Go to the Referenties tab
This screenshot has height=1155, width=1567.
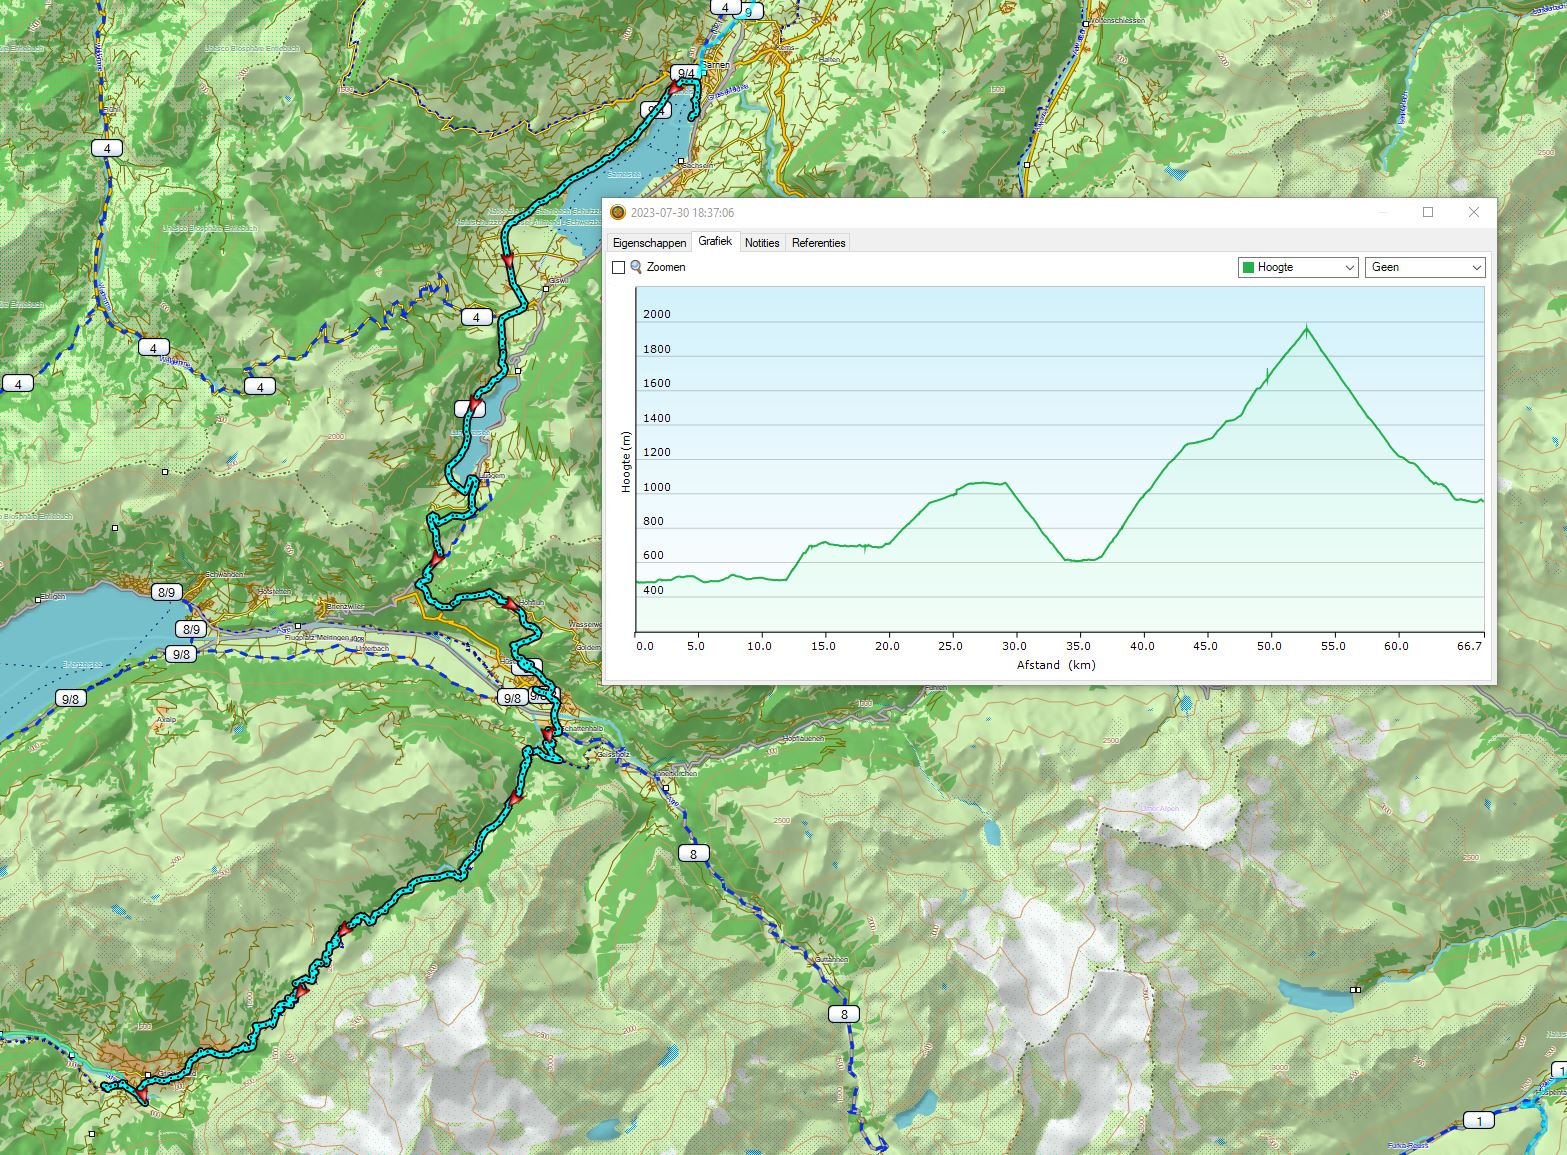pyautogui.click(x=818, y=243)
